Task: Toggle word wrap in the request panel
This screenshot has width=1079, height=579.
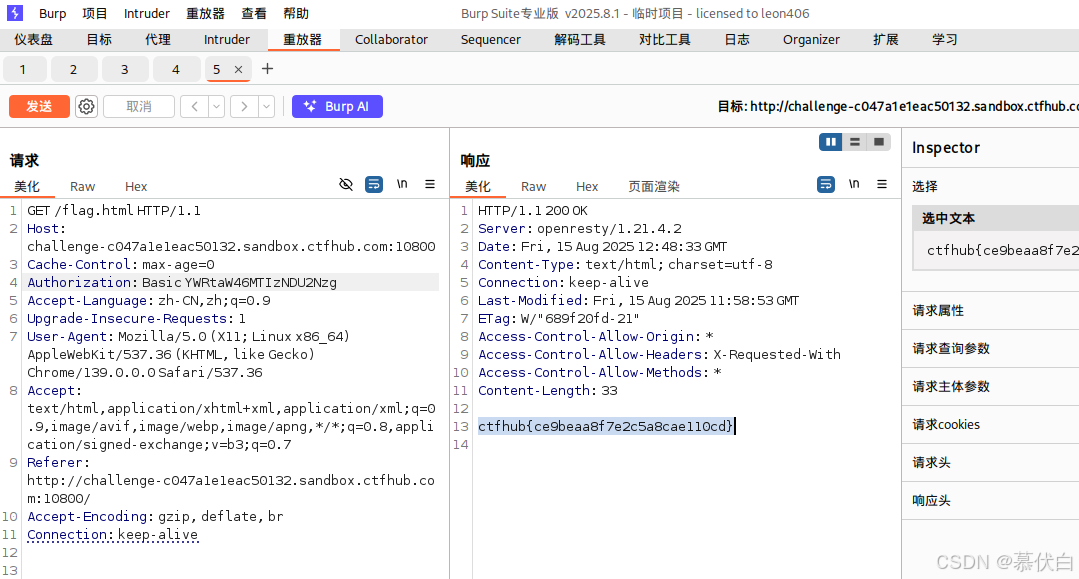Action: (374, 184)
